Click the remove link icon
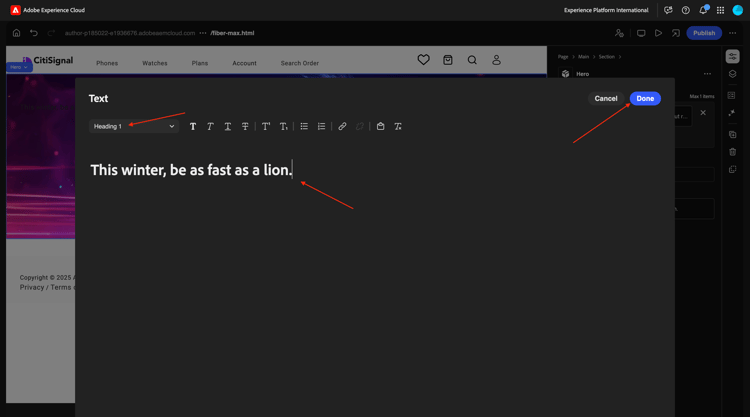Image resolution: width=750 pixels, height=417 pixels. (x=360, y=126)
